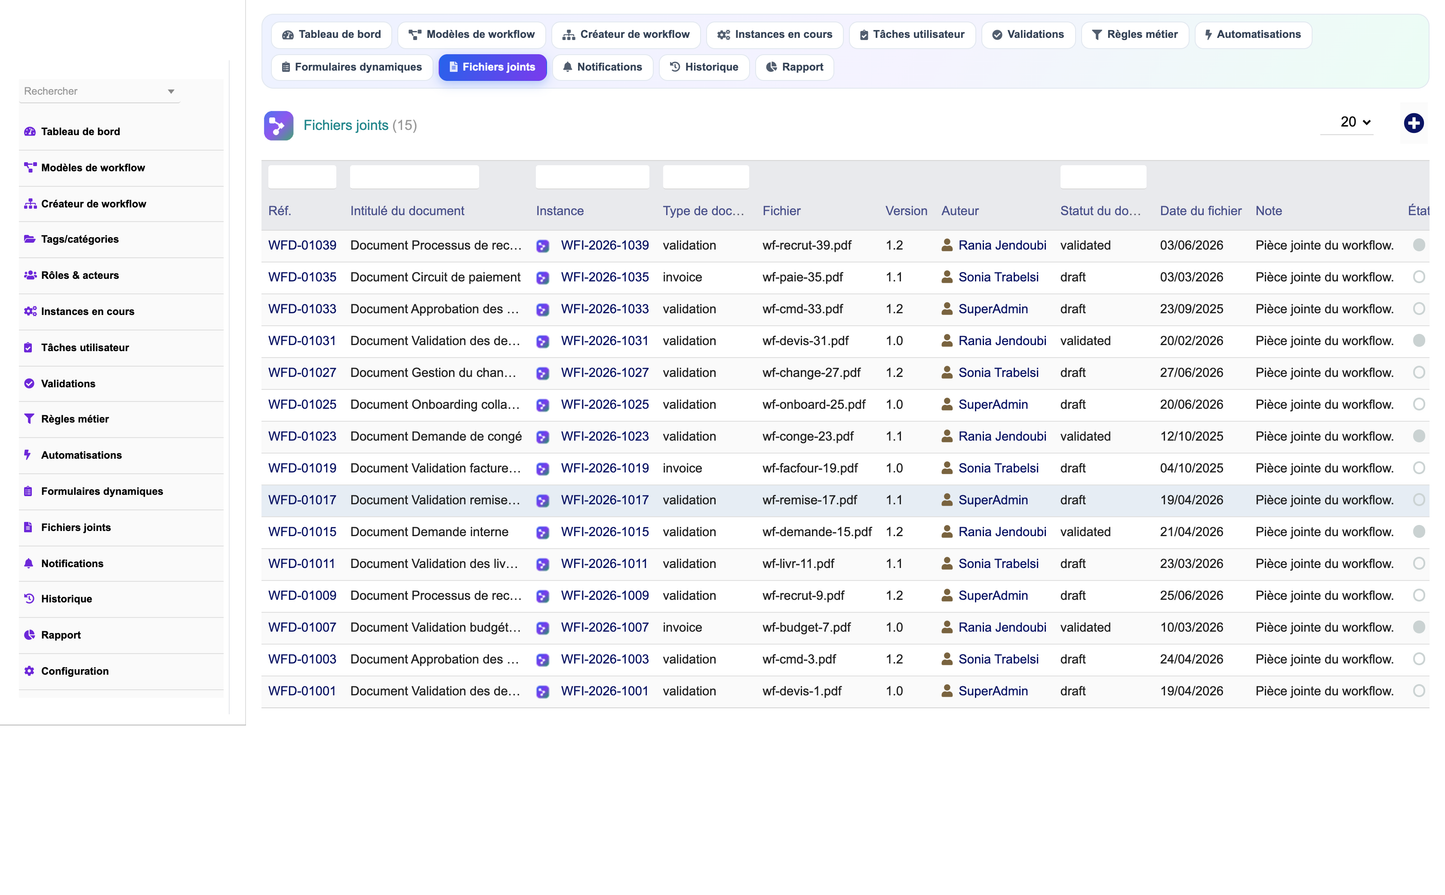Sort by Date du fichier column header
1445x895 pixels.
pyautogui.click(x=1201, y=211)
